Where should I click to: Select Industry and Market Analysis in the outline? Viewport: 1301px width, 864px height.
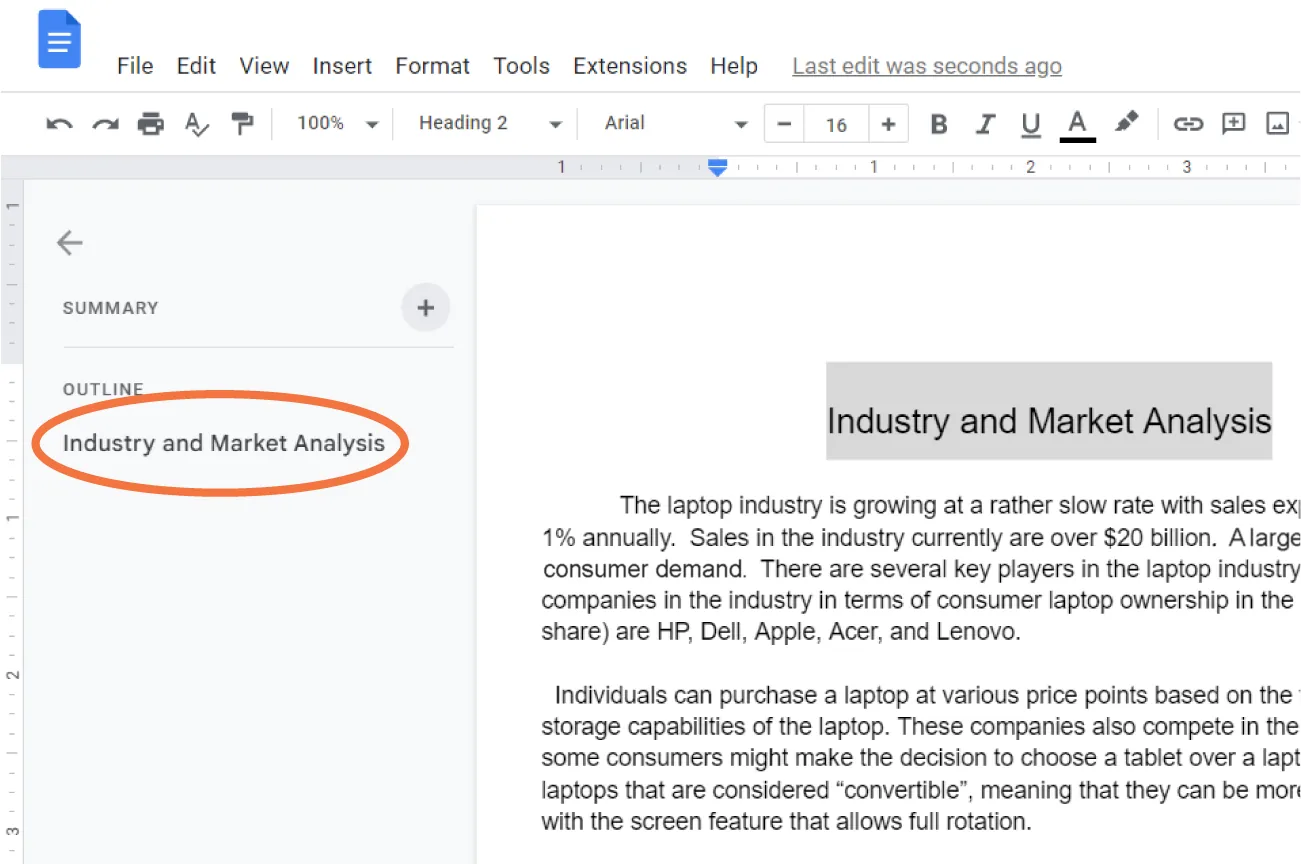pos(223,443)
